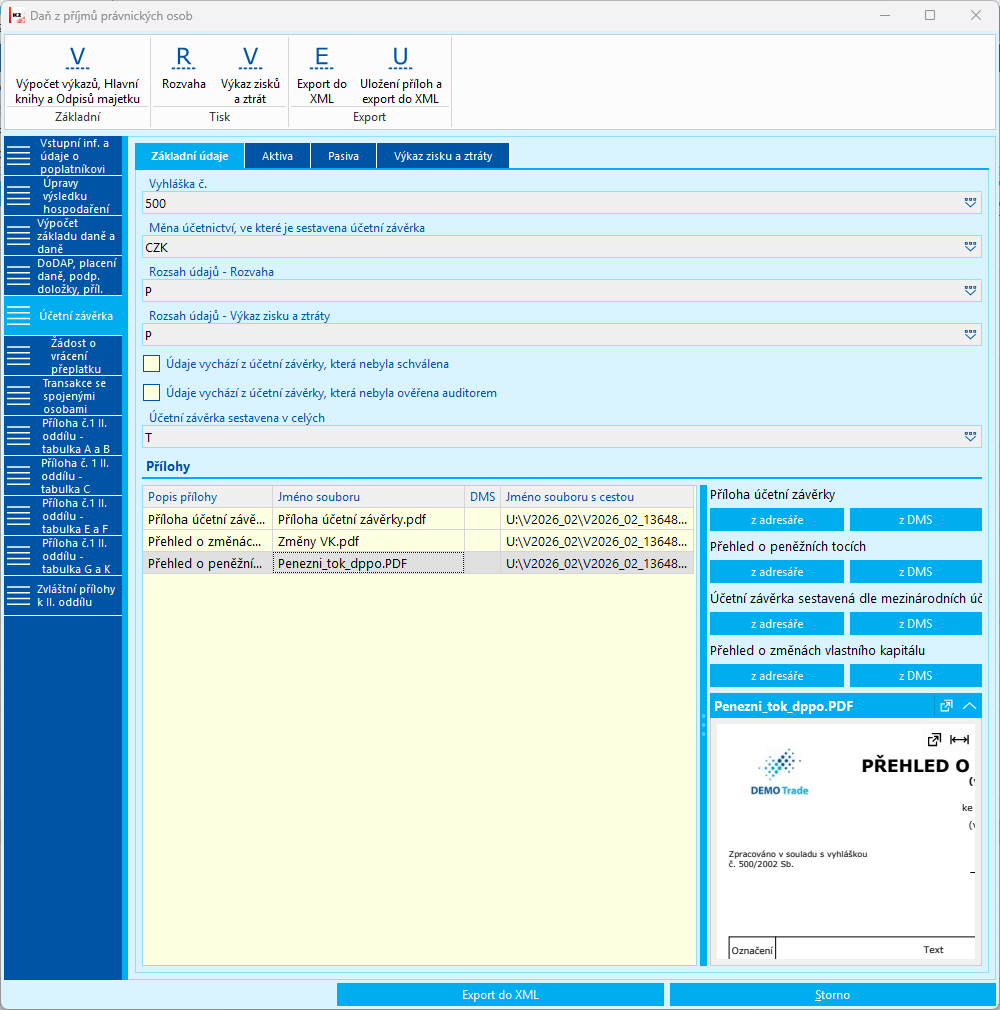Click 'z adresáře' for Příloha účetní závěrky
Screen dimensions: 1000x1010
(x=777, y=520)
